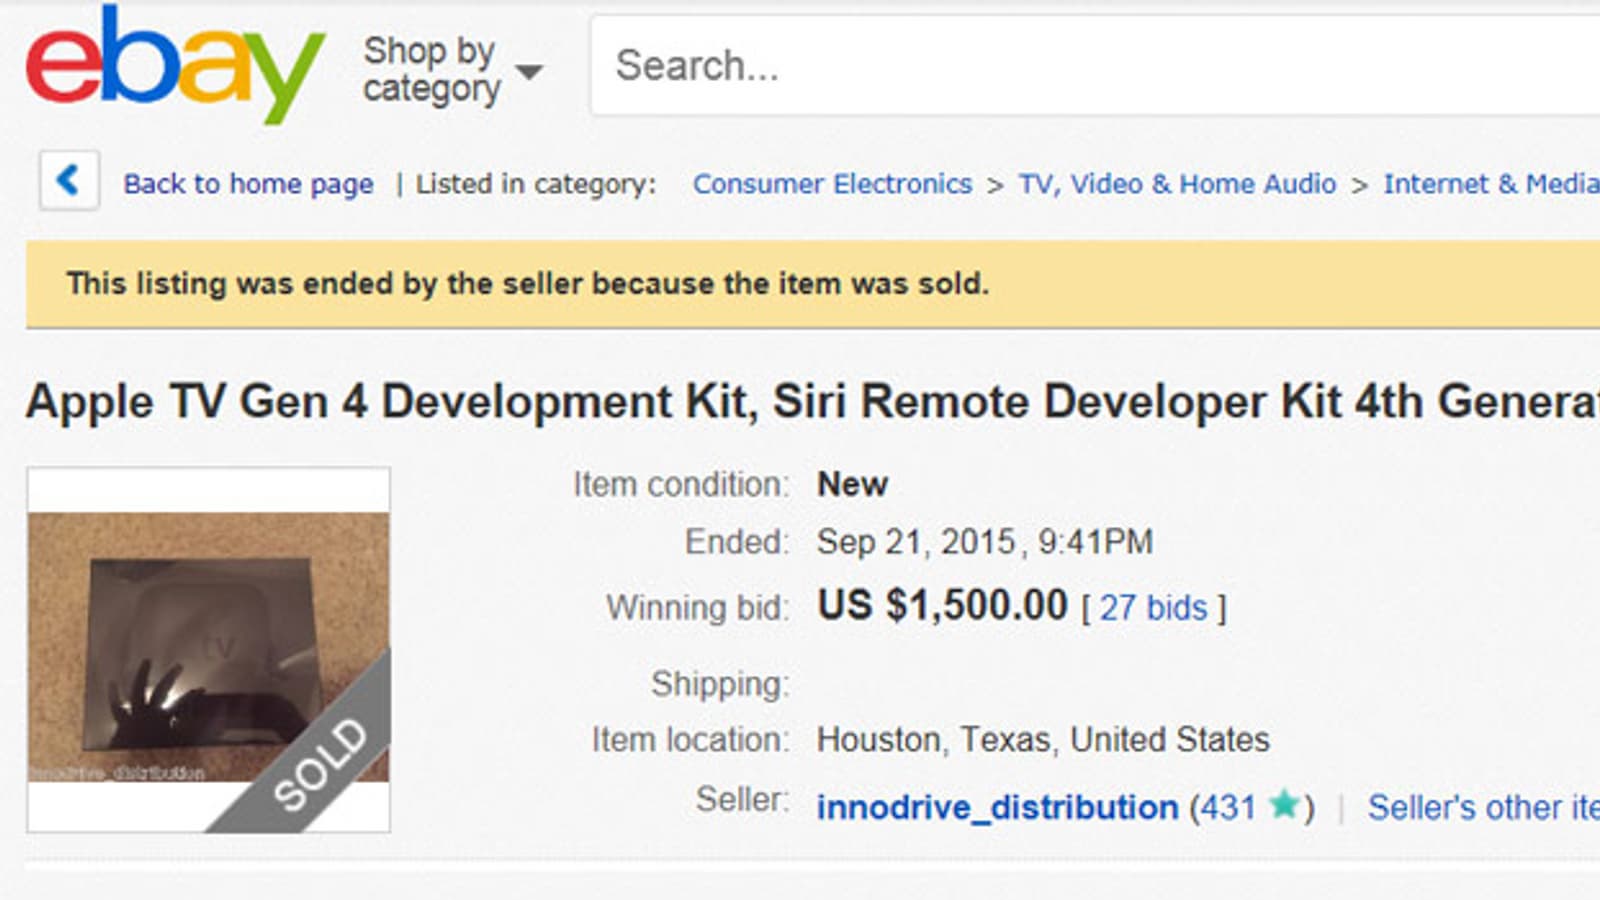Open the Internet & Media category link

[1490, 184]
